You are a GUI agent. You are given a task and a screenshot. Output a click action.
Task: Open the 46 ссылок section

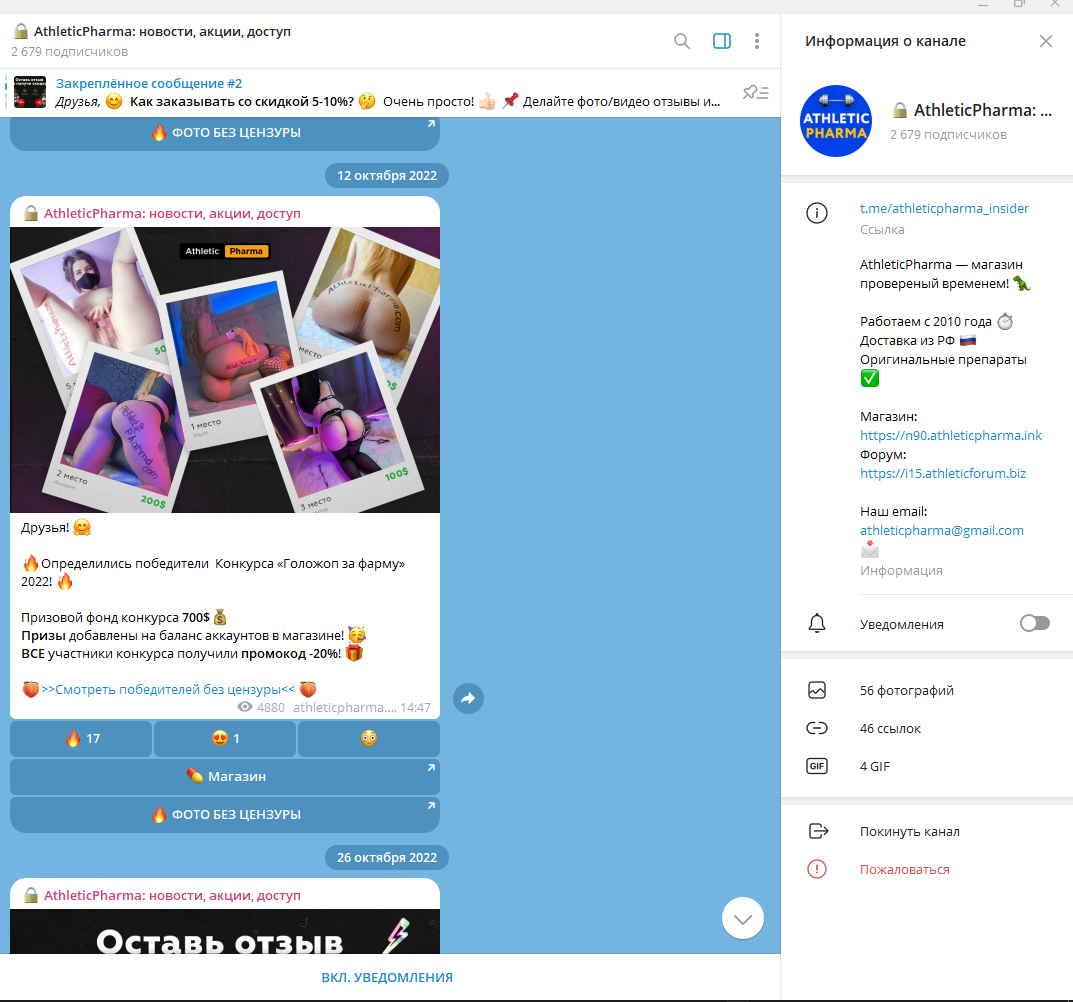click(x=890, y=728)
